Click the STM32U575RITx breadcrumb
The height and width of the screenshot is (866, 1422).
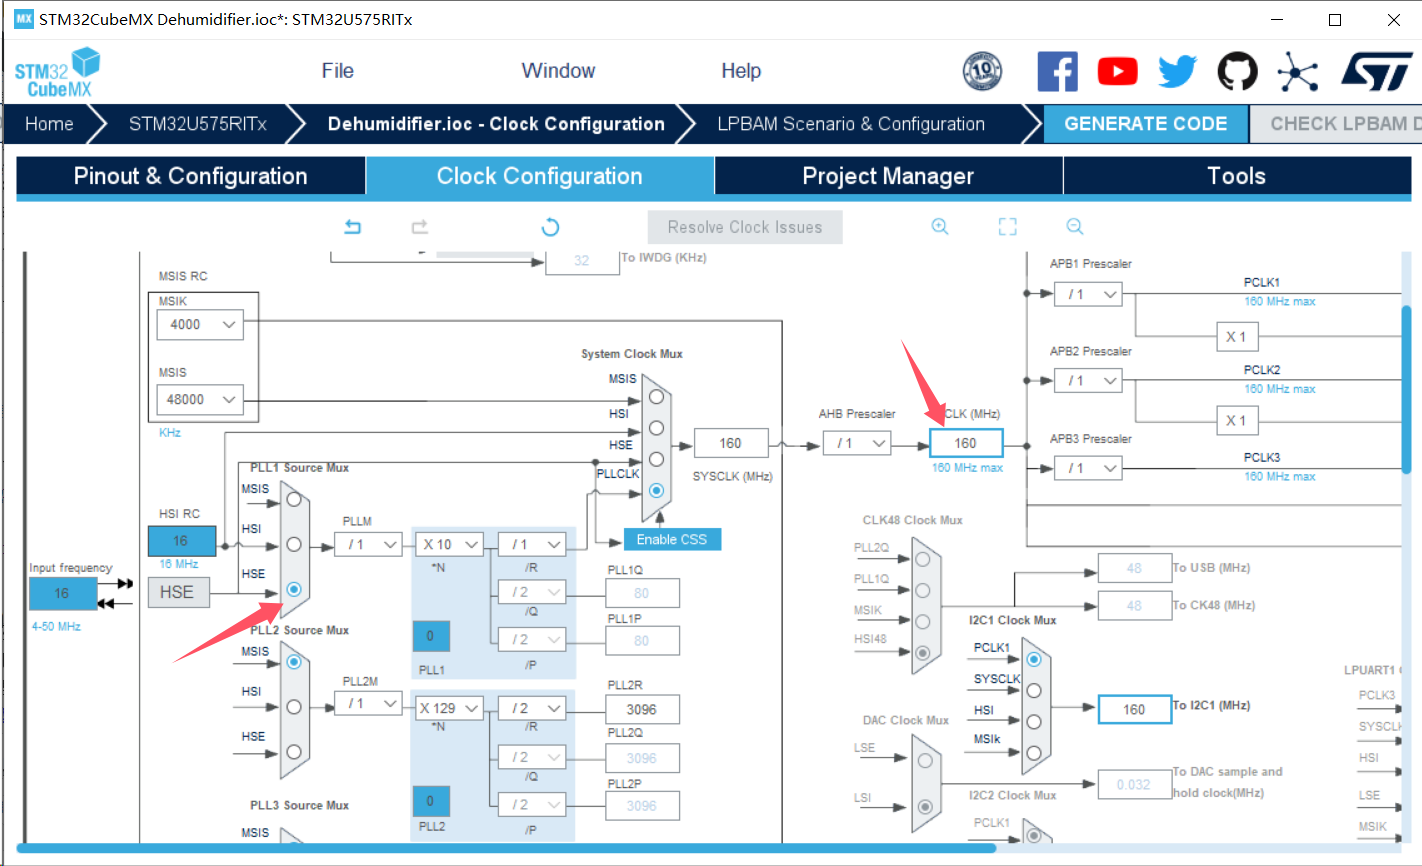(198, 124)
